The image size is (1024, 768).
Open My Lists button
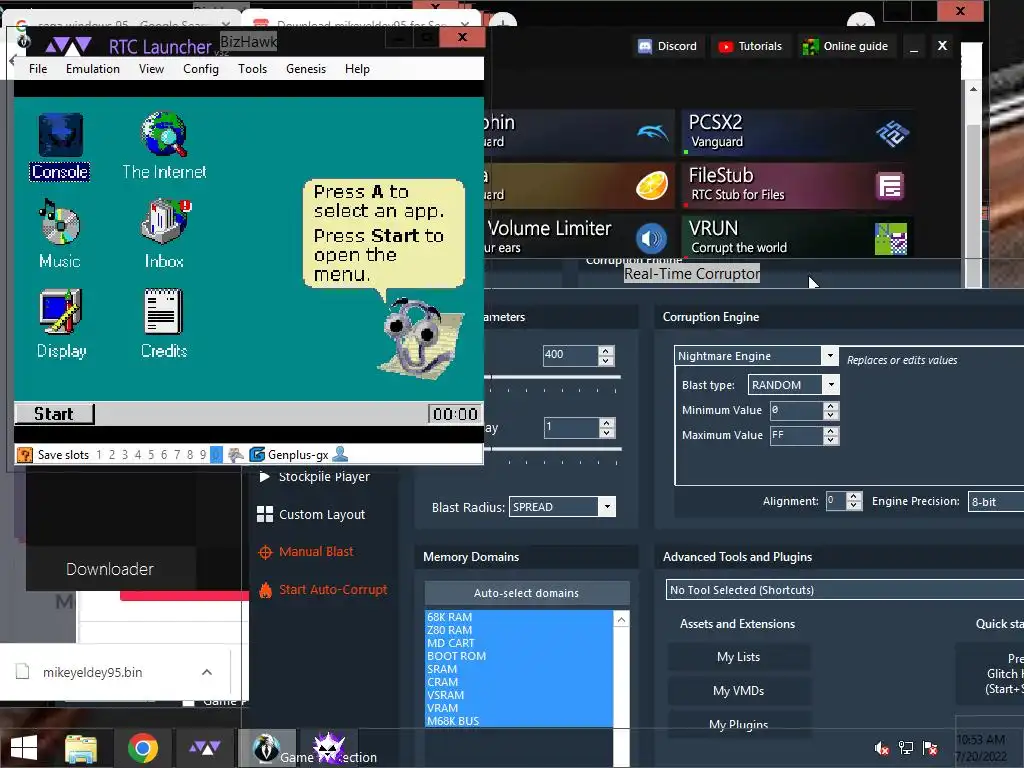tap(738, 657)
